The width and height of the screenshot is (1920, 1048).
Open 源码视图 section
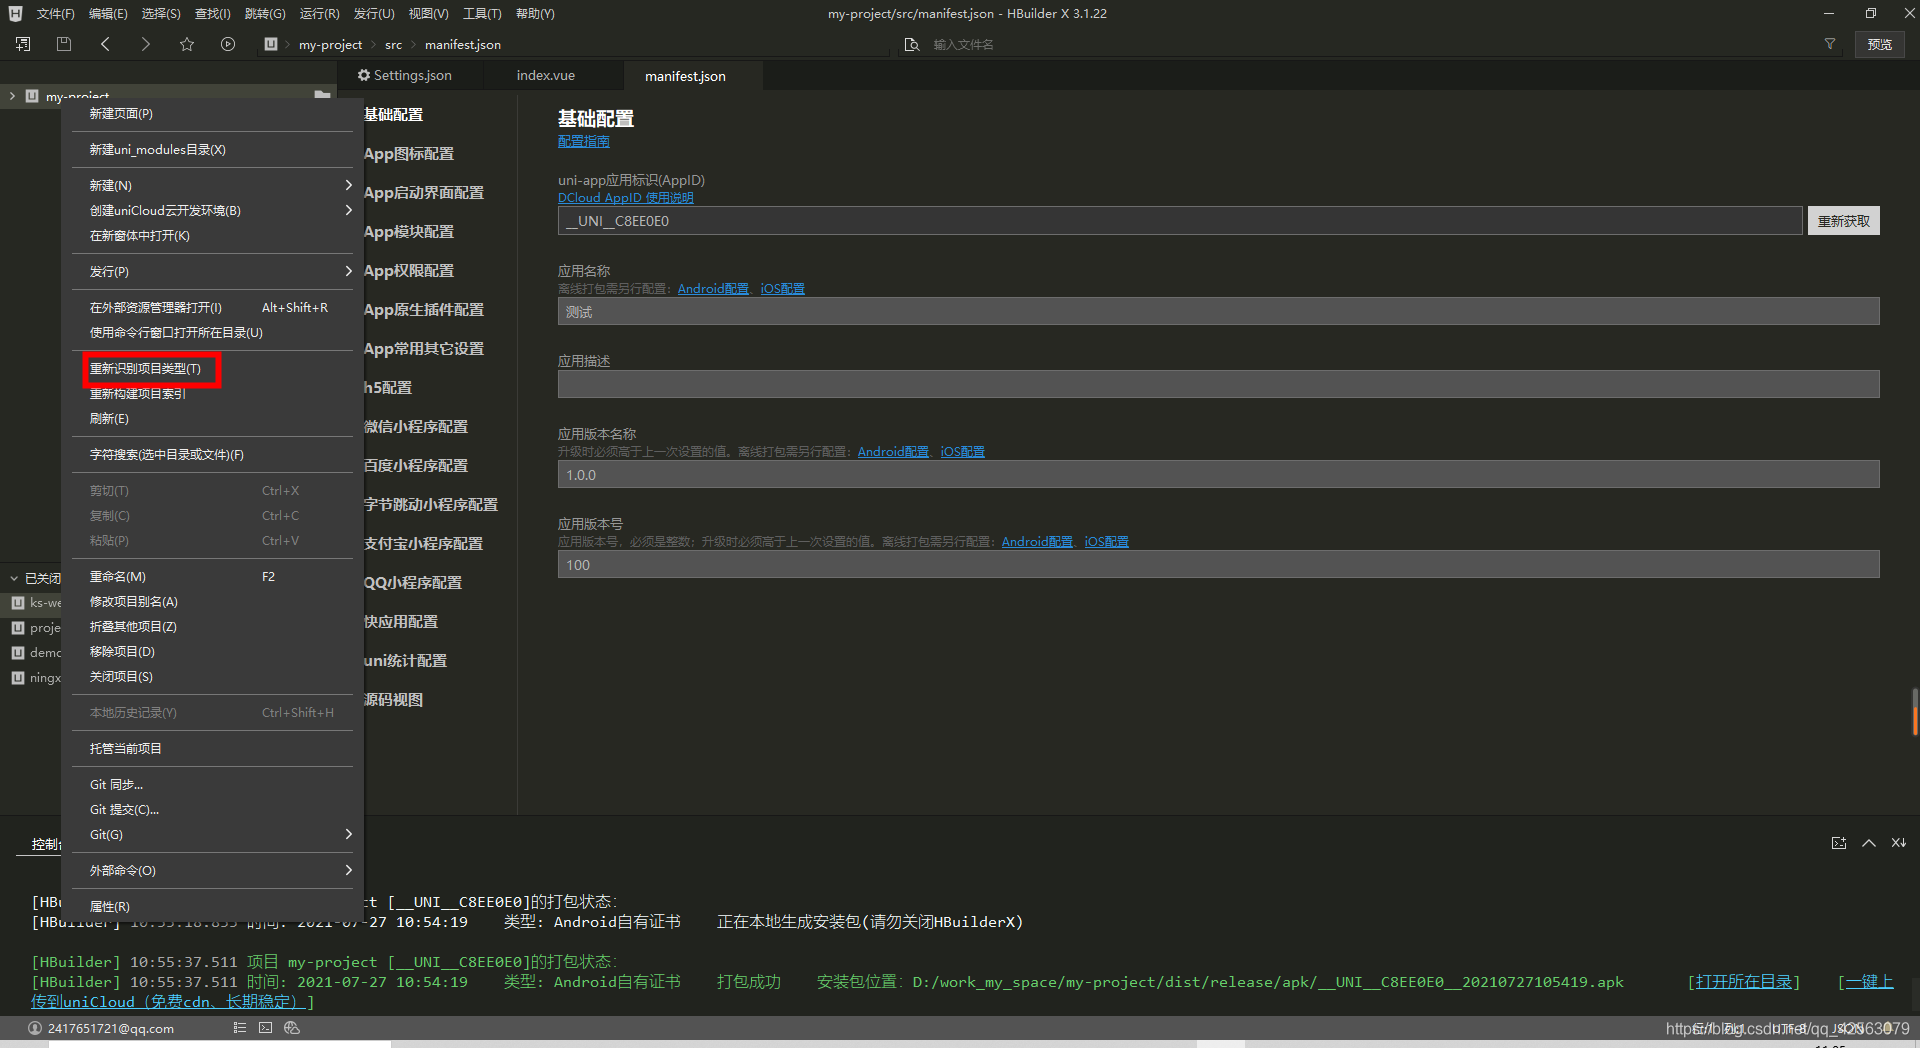coord(394,700)
